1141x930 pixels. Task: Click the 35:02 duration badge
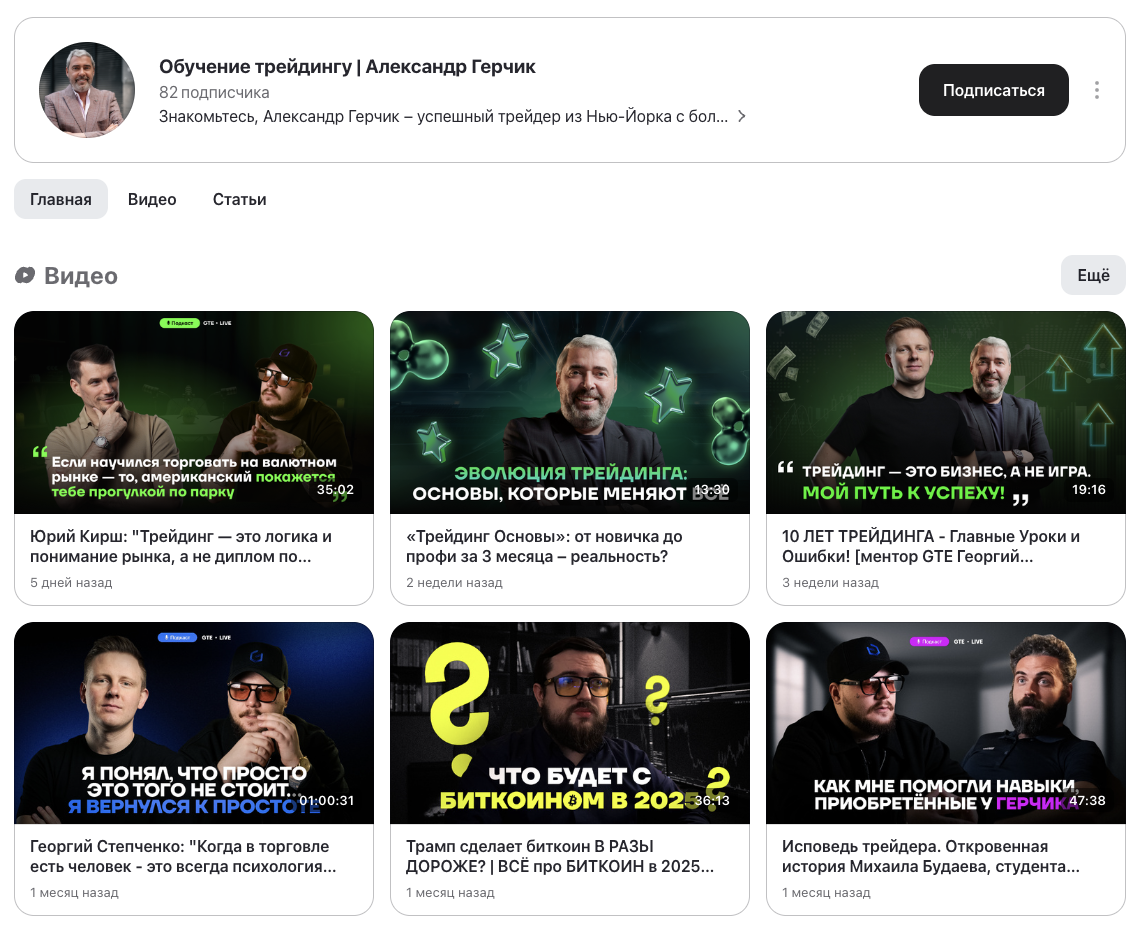pos(335,490)
